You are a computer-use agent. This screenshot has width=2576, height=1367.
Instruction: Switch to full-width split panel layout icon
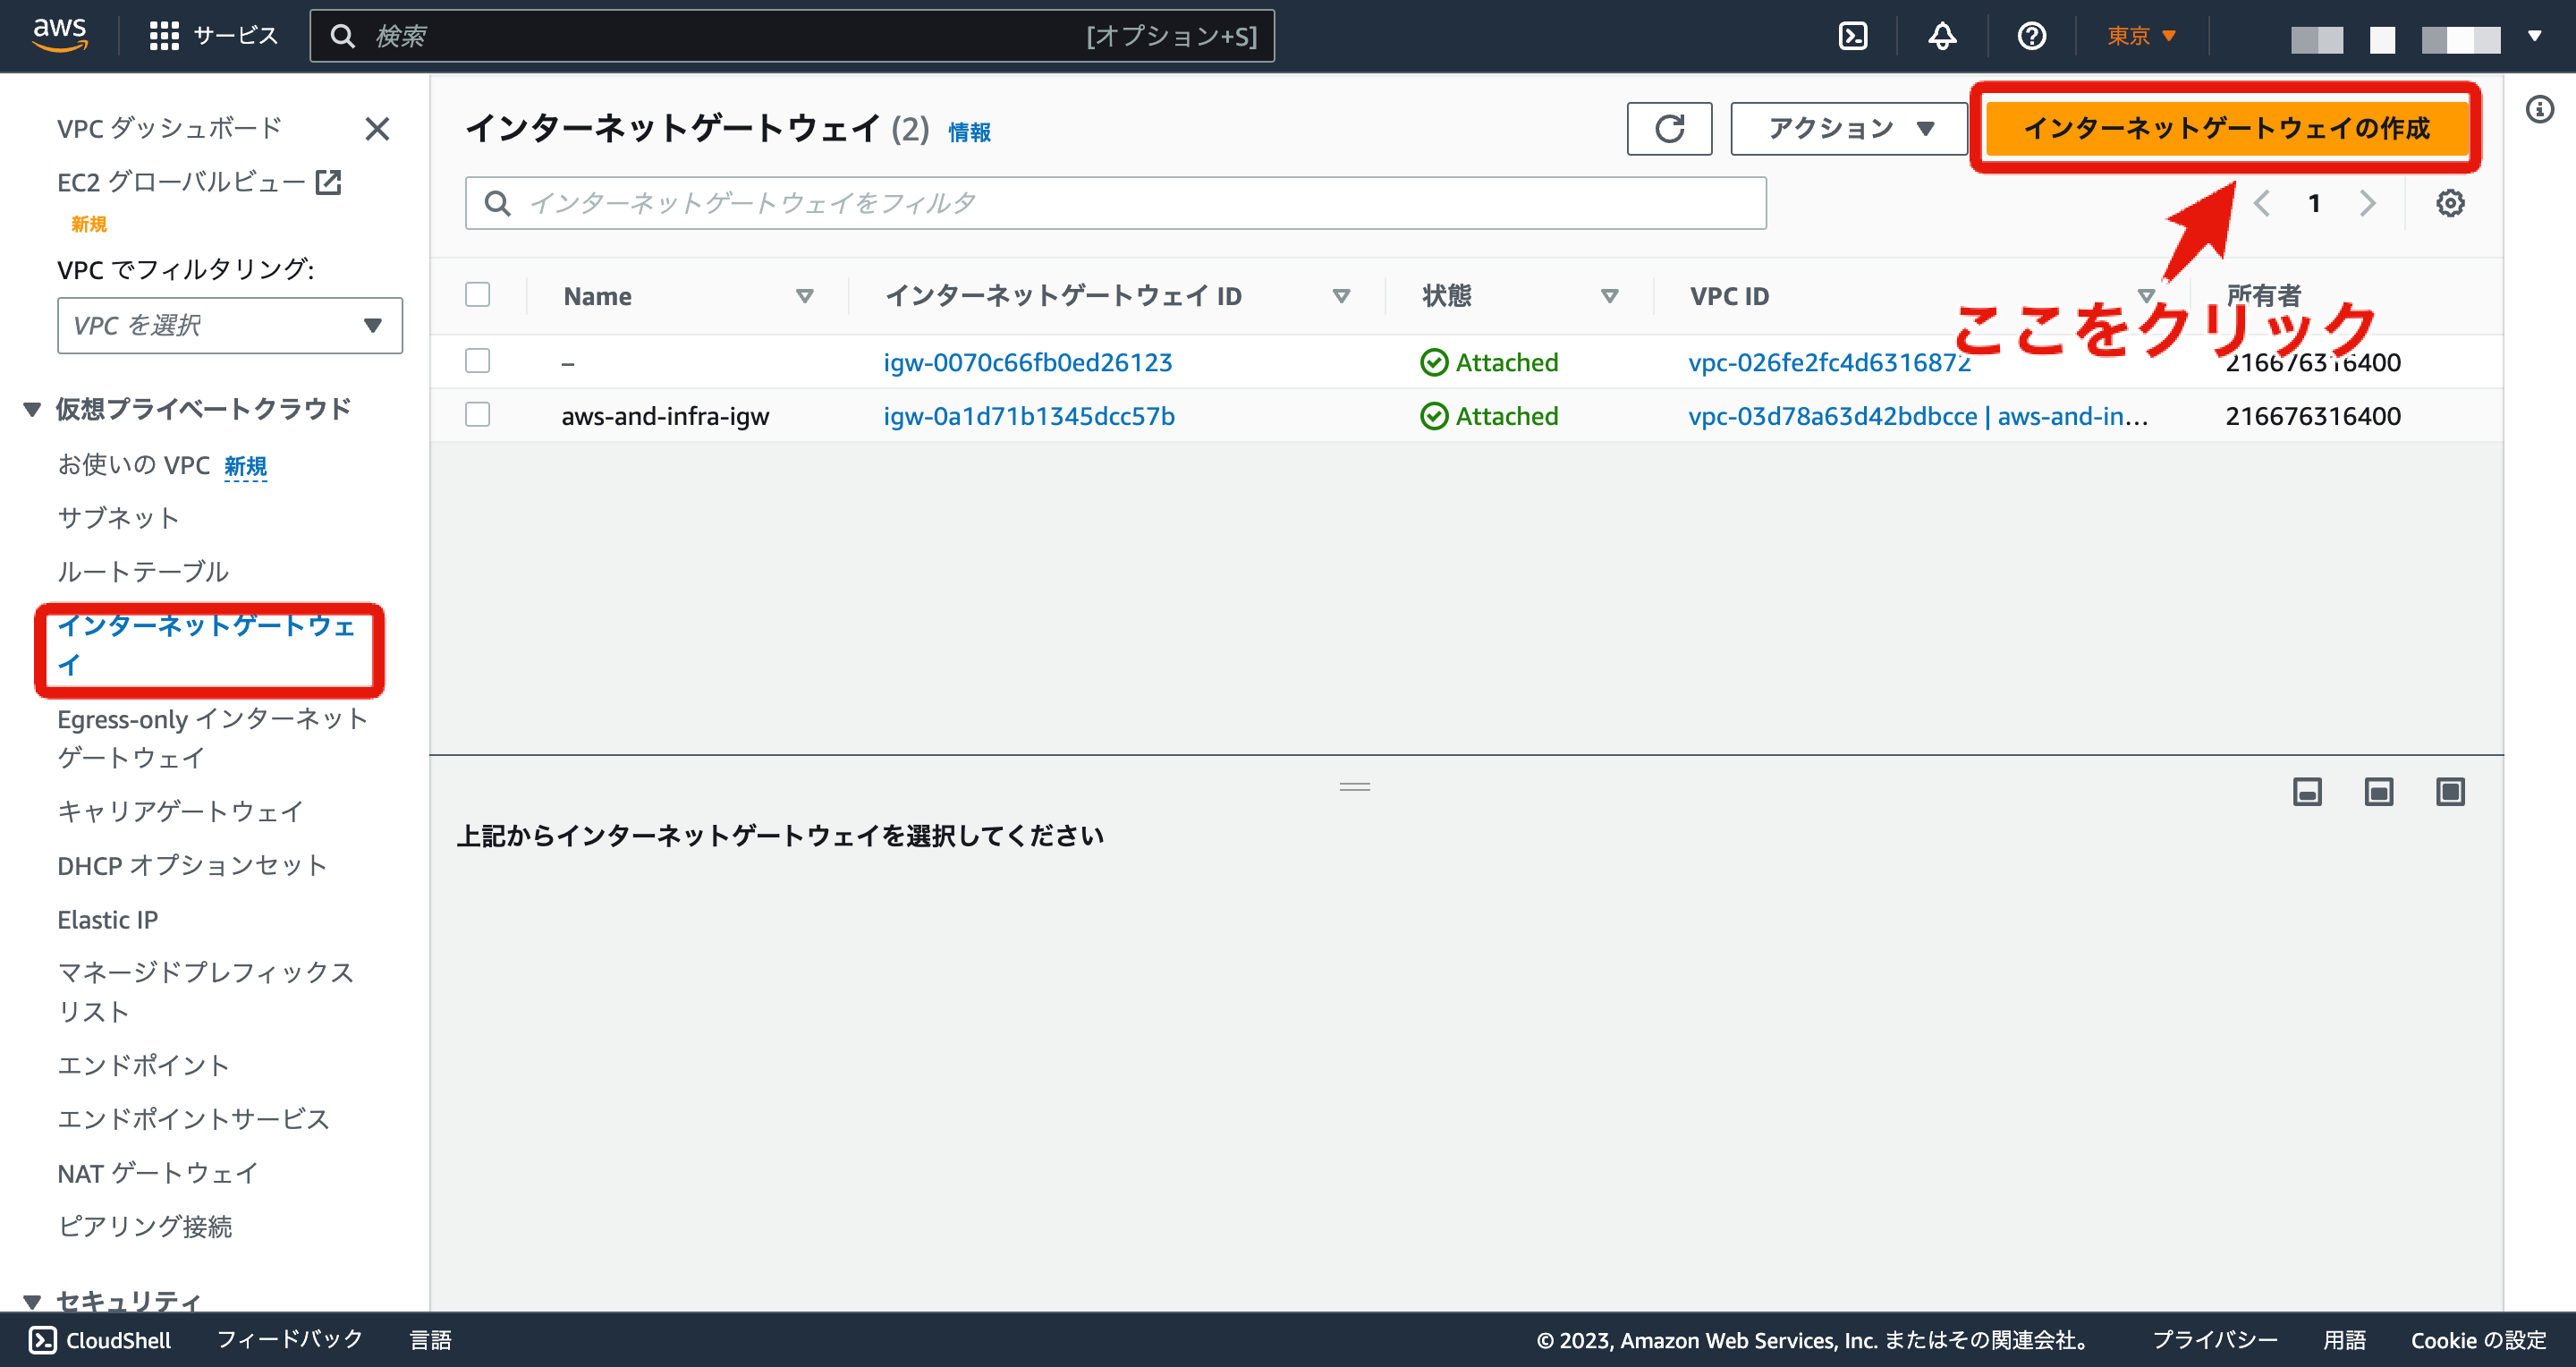2451,791
